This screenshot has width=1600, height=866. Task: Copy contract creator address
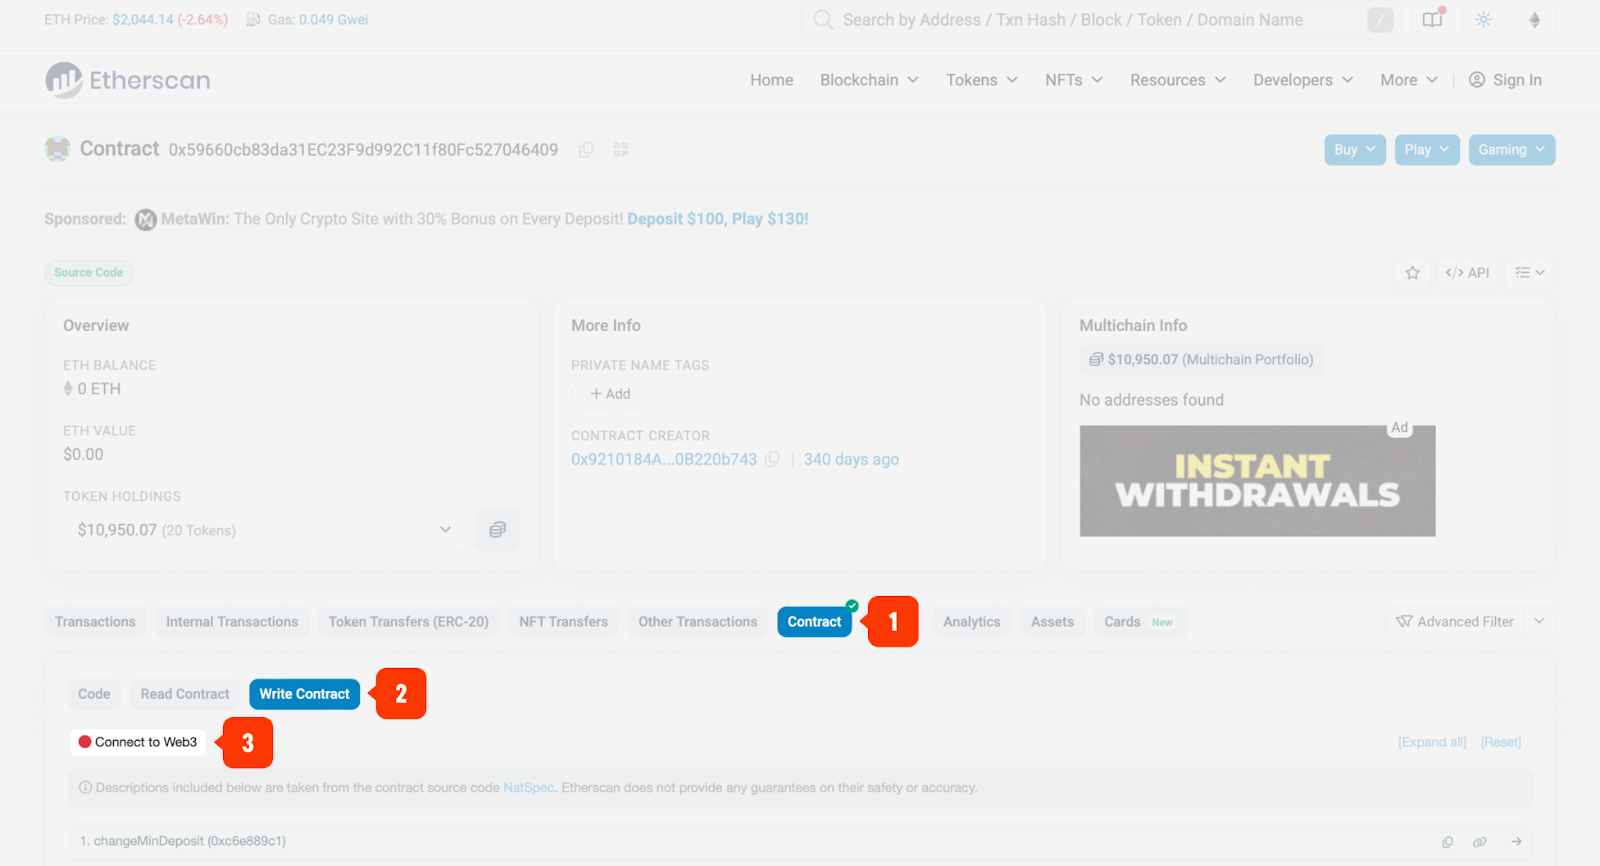(x=772, y=459)
